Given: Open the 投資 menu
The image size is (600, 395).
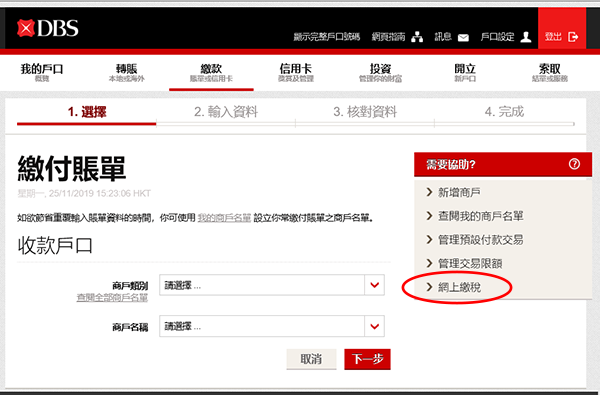Looking at the screenshot, I should (380, 72).
